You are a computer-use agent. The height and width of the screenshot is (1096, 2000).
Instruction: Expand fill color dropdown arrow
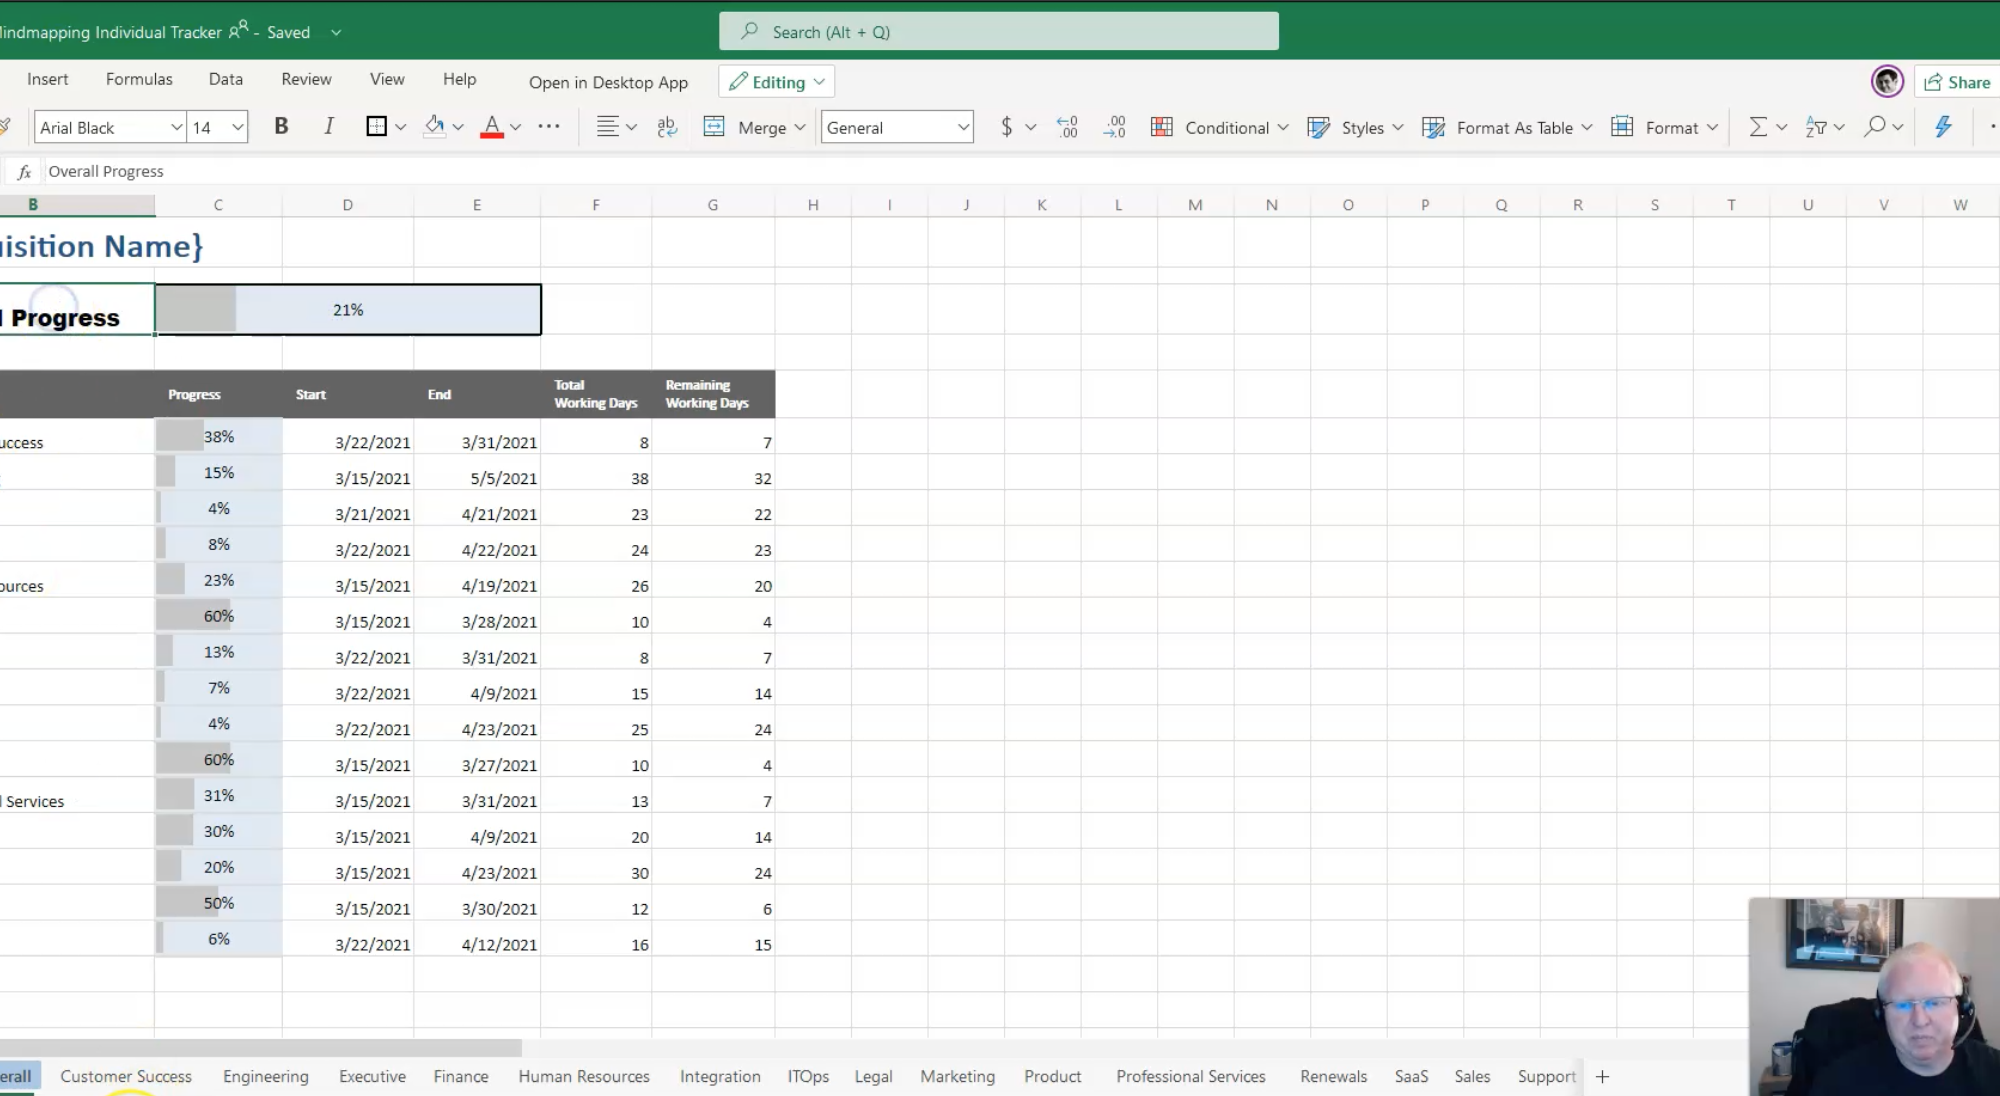[458, 127]
